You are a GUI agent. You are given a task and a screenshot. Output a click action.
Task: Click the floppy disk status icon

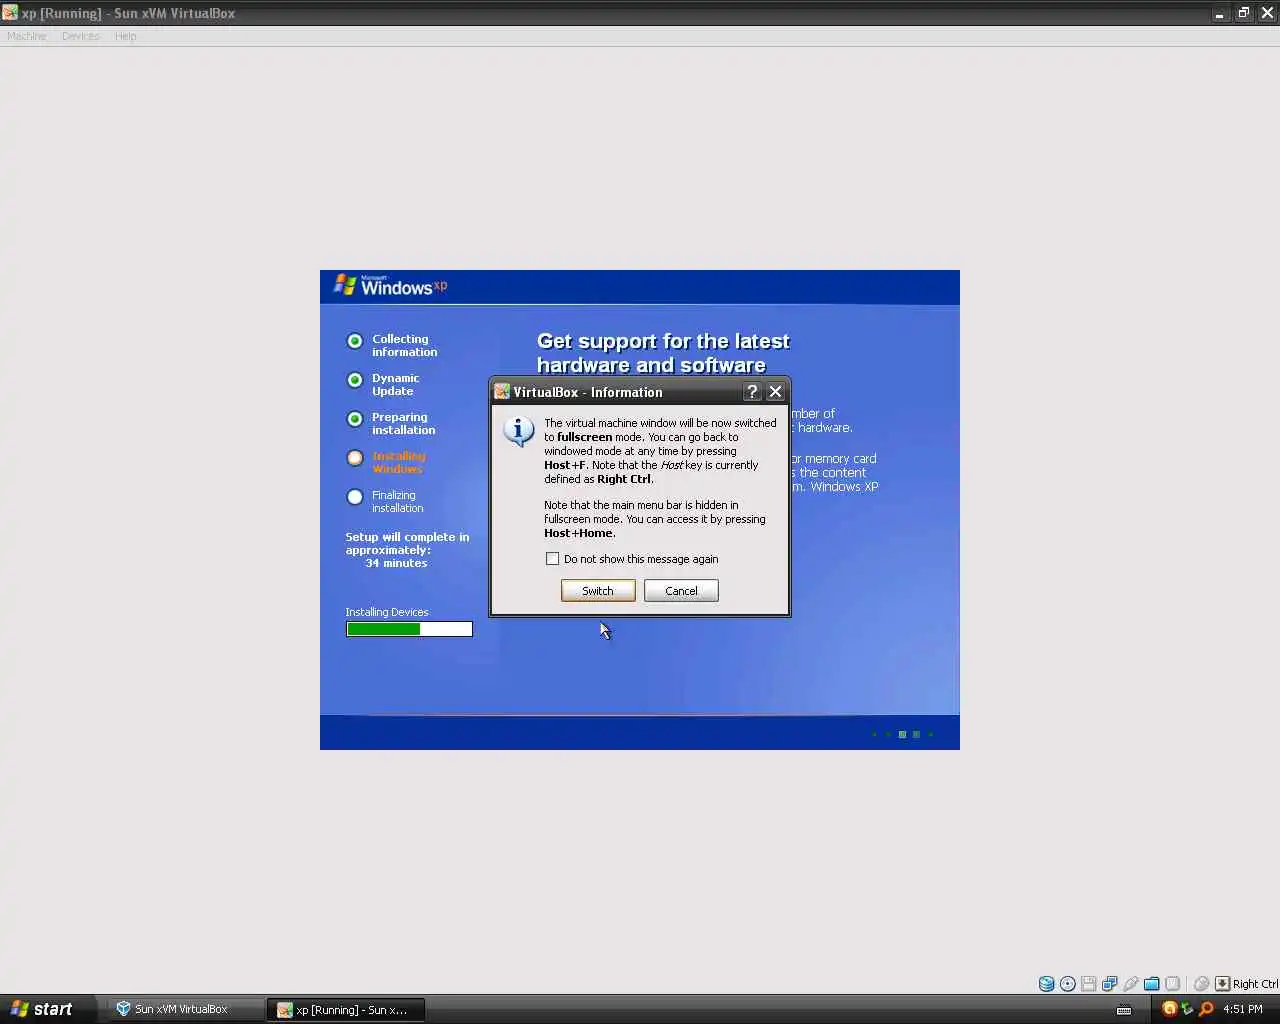pos(1089,984)
